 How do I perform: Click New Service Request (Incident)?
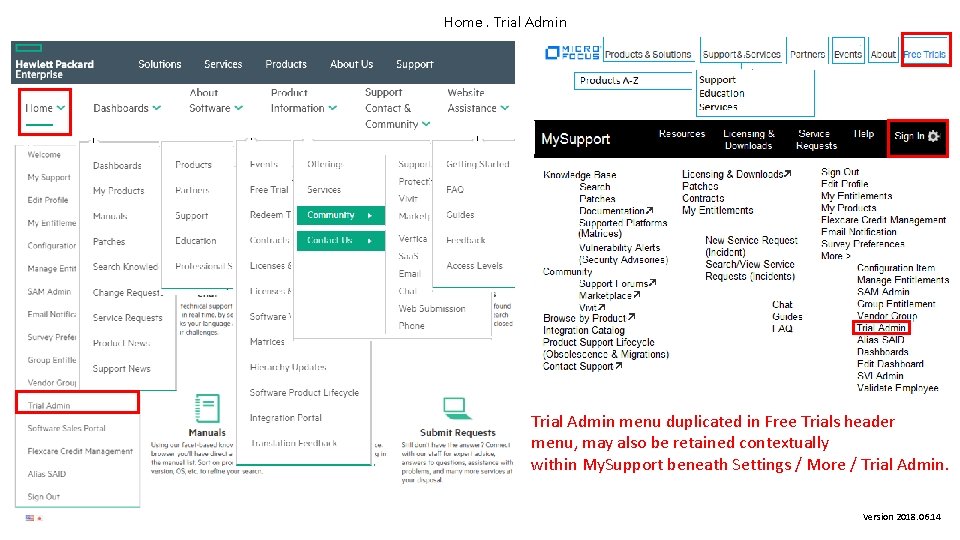tap(751, 246)
